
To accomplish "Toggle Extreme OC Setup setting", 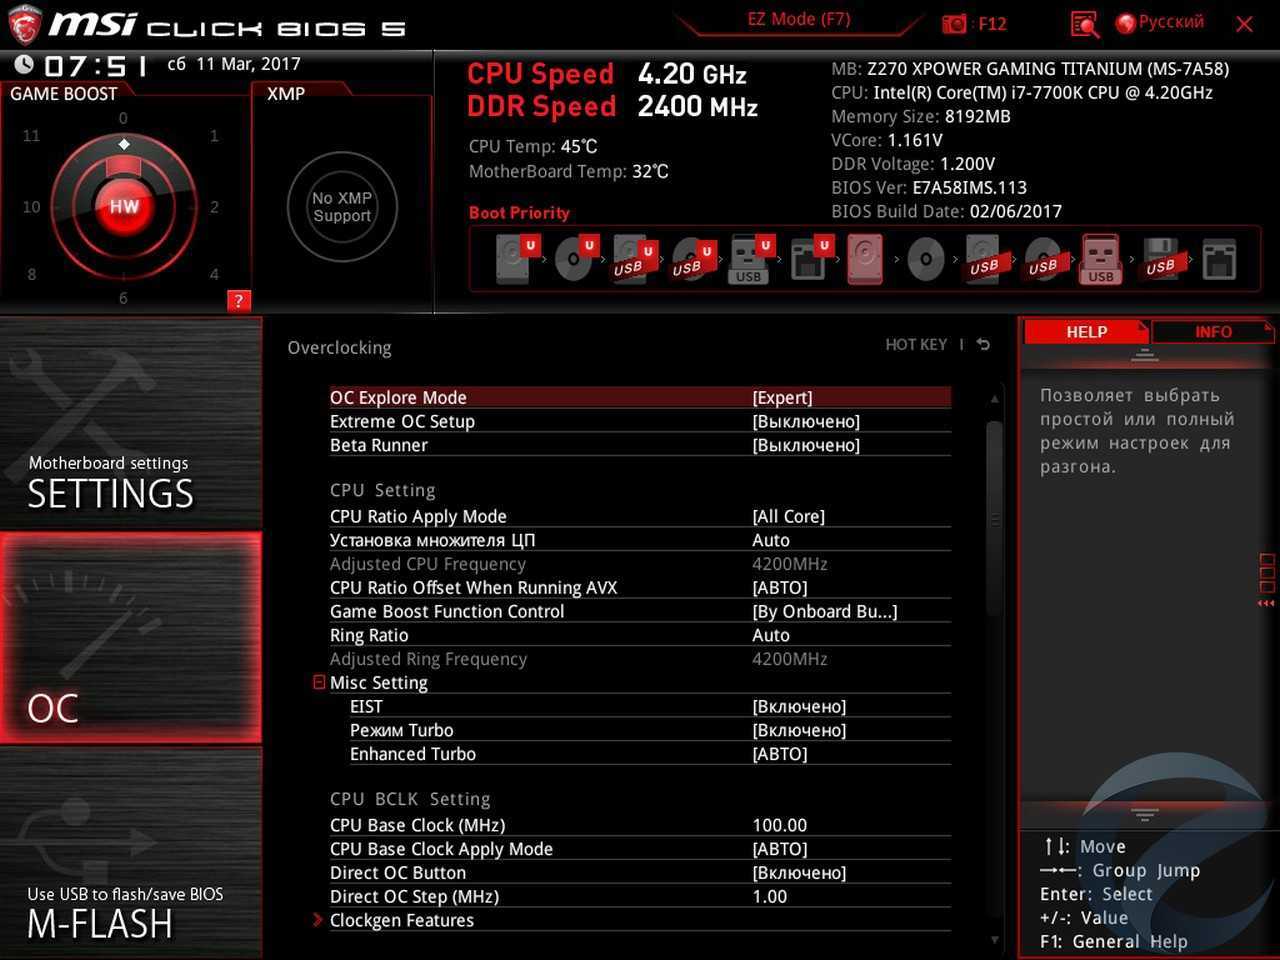I will coord(640,422).
